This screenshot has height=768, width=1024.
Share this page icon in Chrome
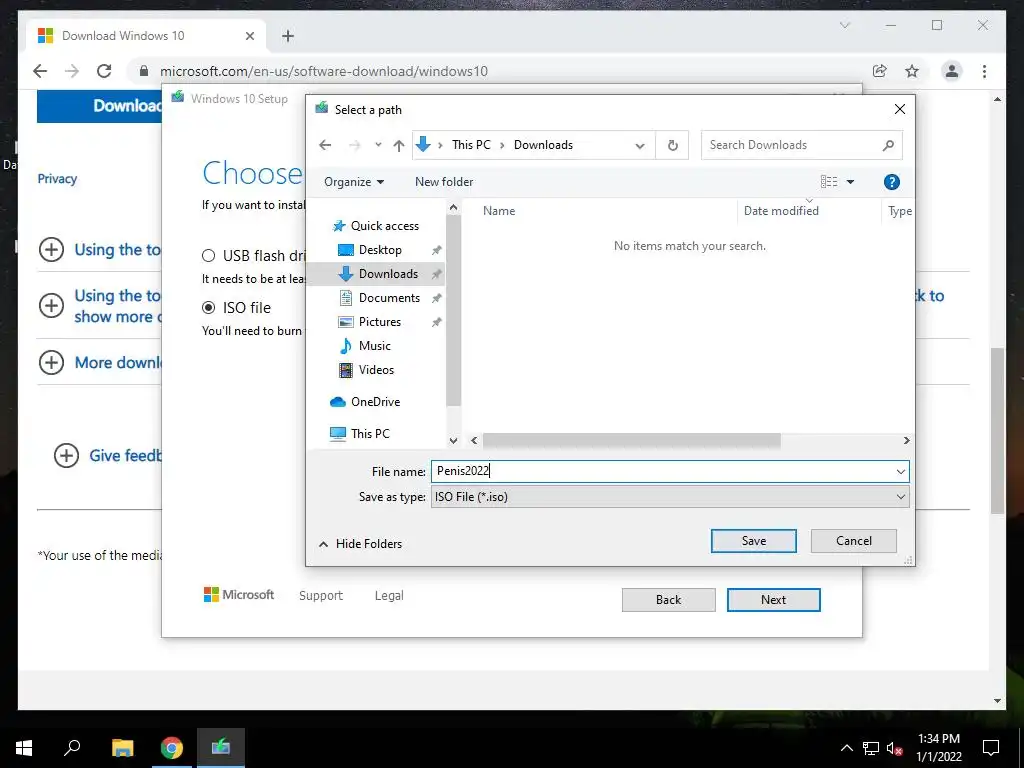point(880,71)
